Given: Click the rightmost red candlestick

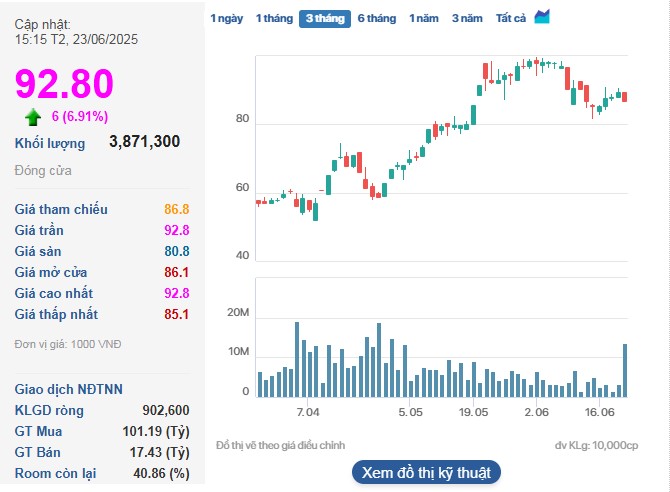Looking at the screenshot, I should (624, 96).
